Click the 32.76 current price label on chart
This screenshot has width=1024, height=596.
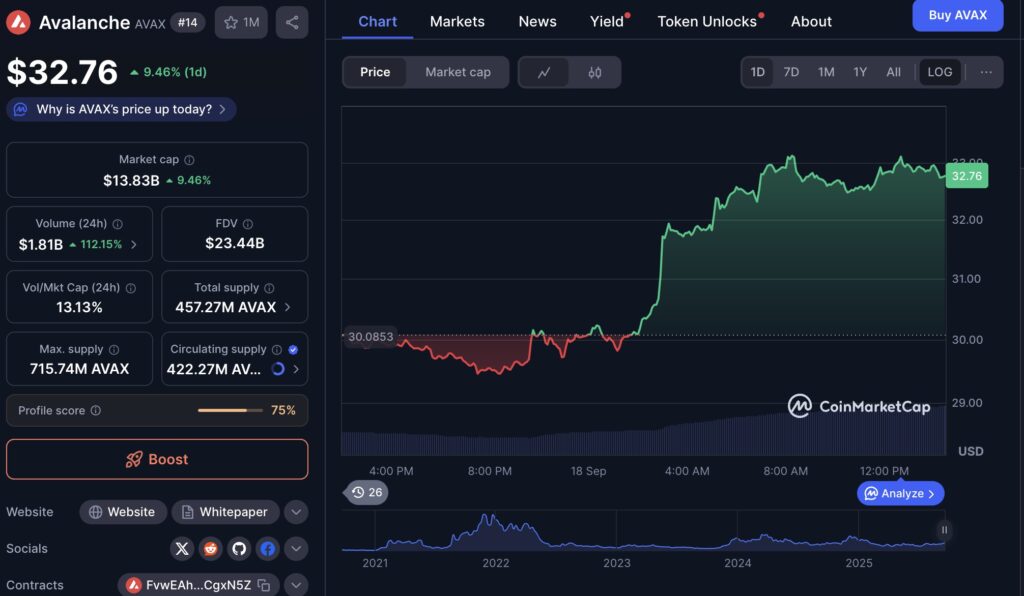pos(967,176)
